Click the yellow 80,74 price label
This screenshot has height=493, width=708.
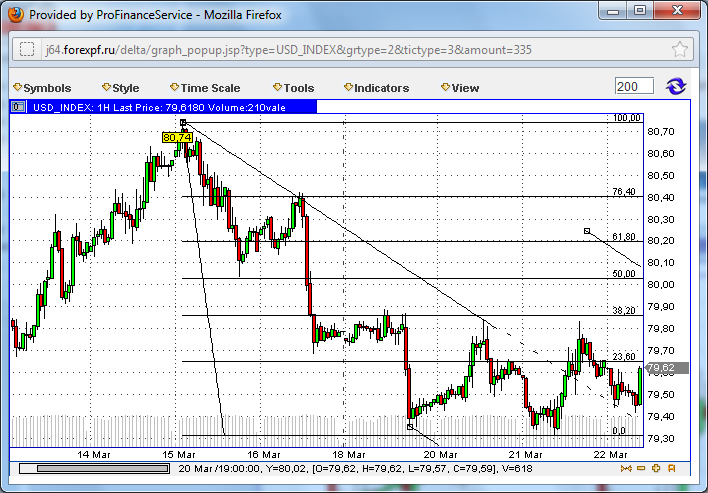tap(177, 137)
